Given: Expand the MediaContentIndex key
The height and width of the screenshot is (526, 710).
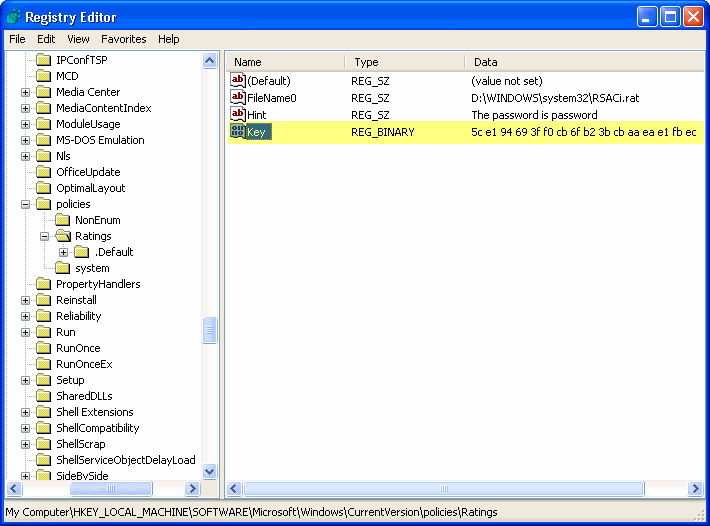Looking at the screenshot, I should click(x=25, y=108).
